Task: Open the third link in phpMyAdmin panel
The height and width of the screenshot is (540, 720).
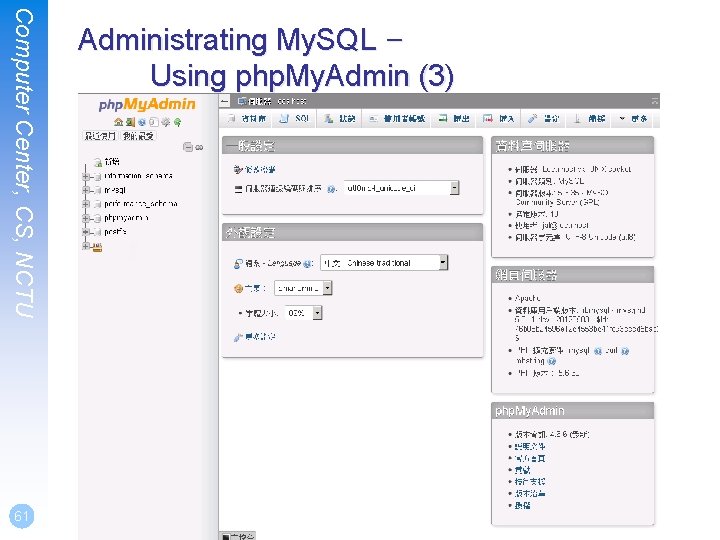Action: pyautogui.click(x=530, y=458)
